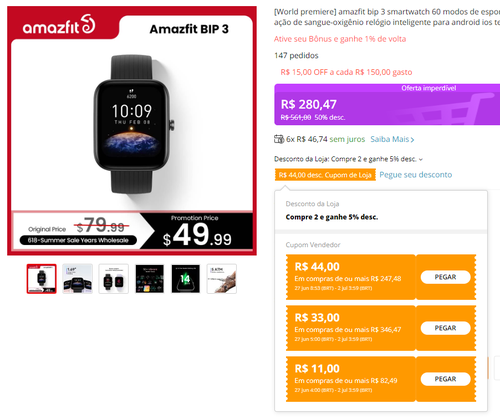Select fourth thumbnail with dark watch faces
This screenshot has height=419, width=500.
150,279
